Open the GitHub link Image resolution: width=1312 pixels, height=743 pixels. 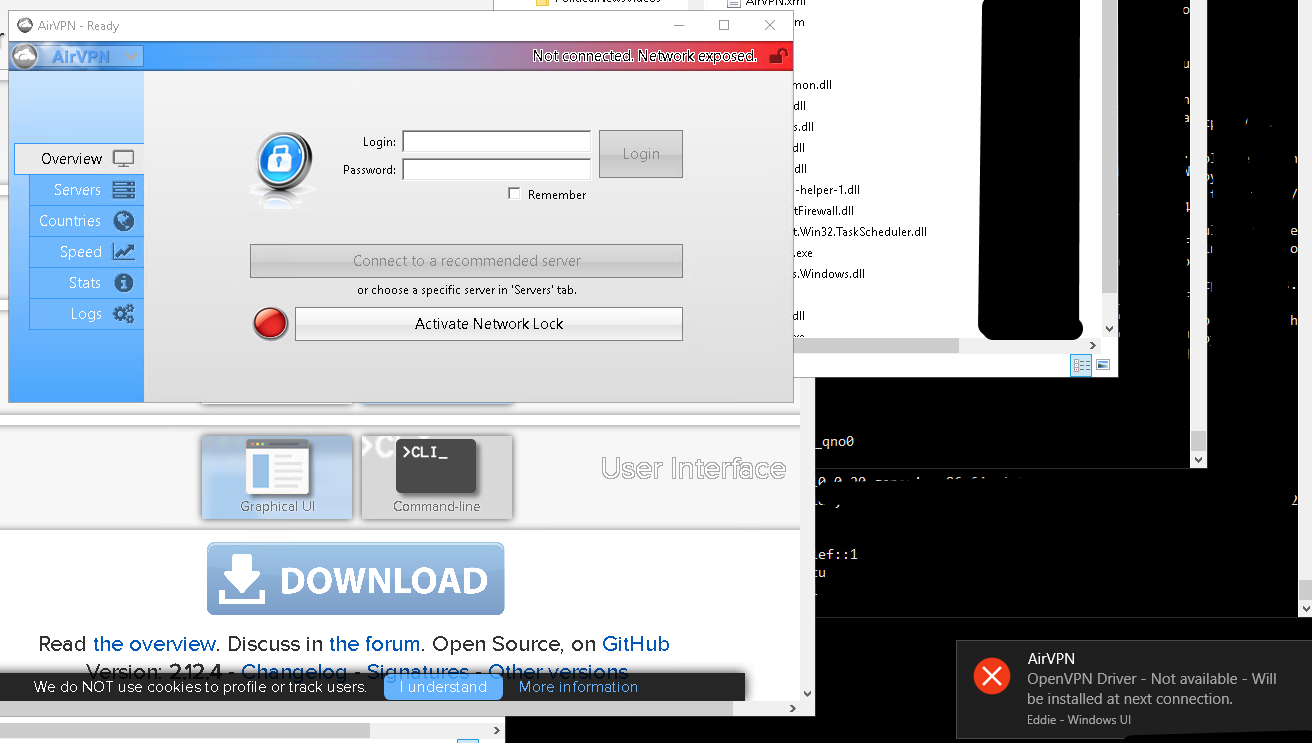(x=635, y=644)
